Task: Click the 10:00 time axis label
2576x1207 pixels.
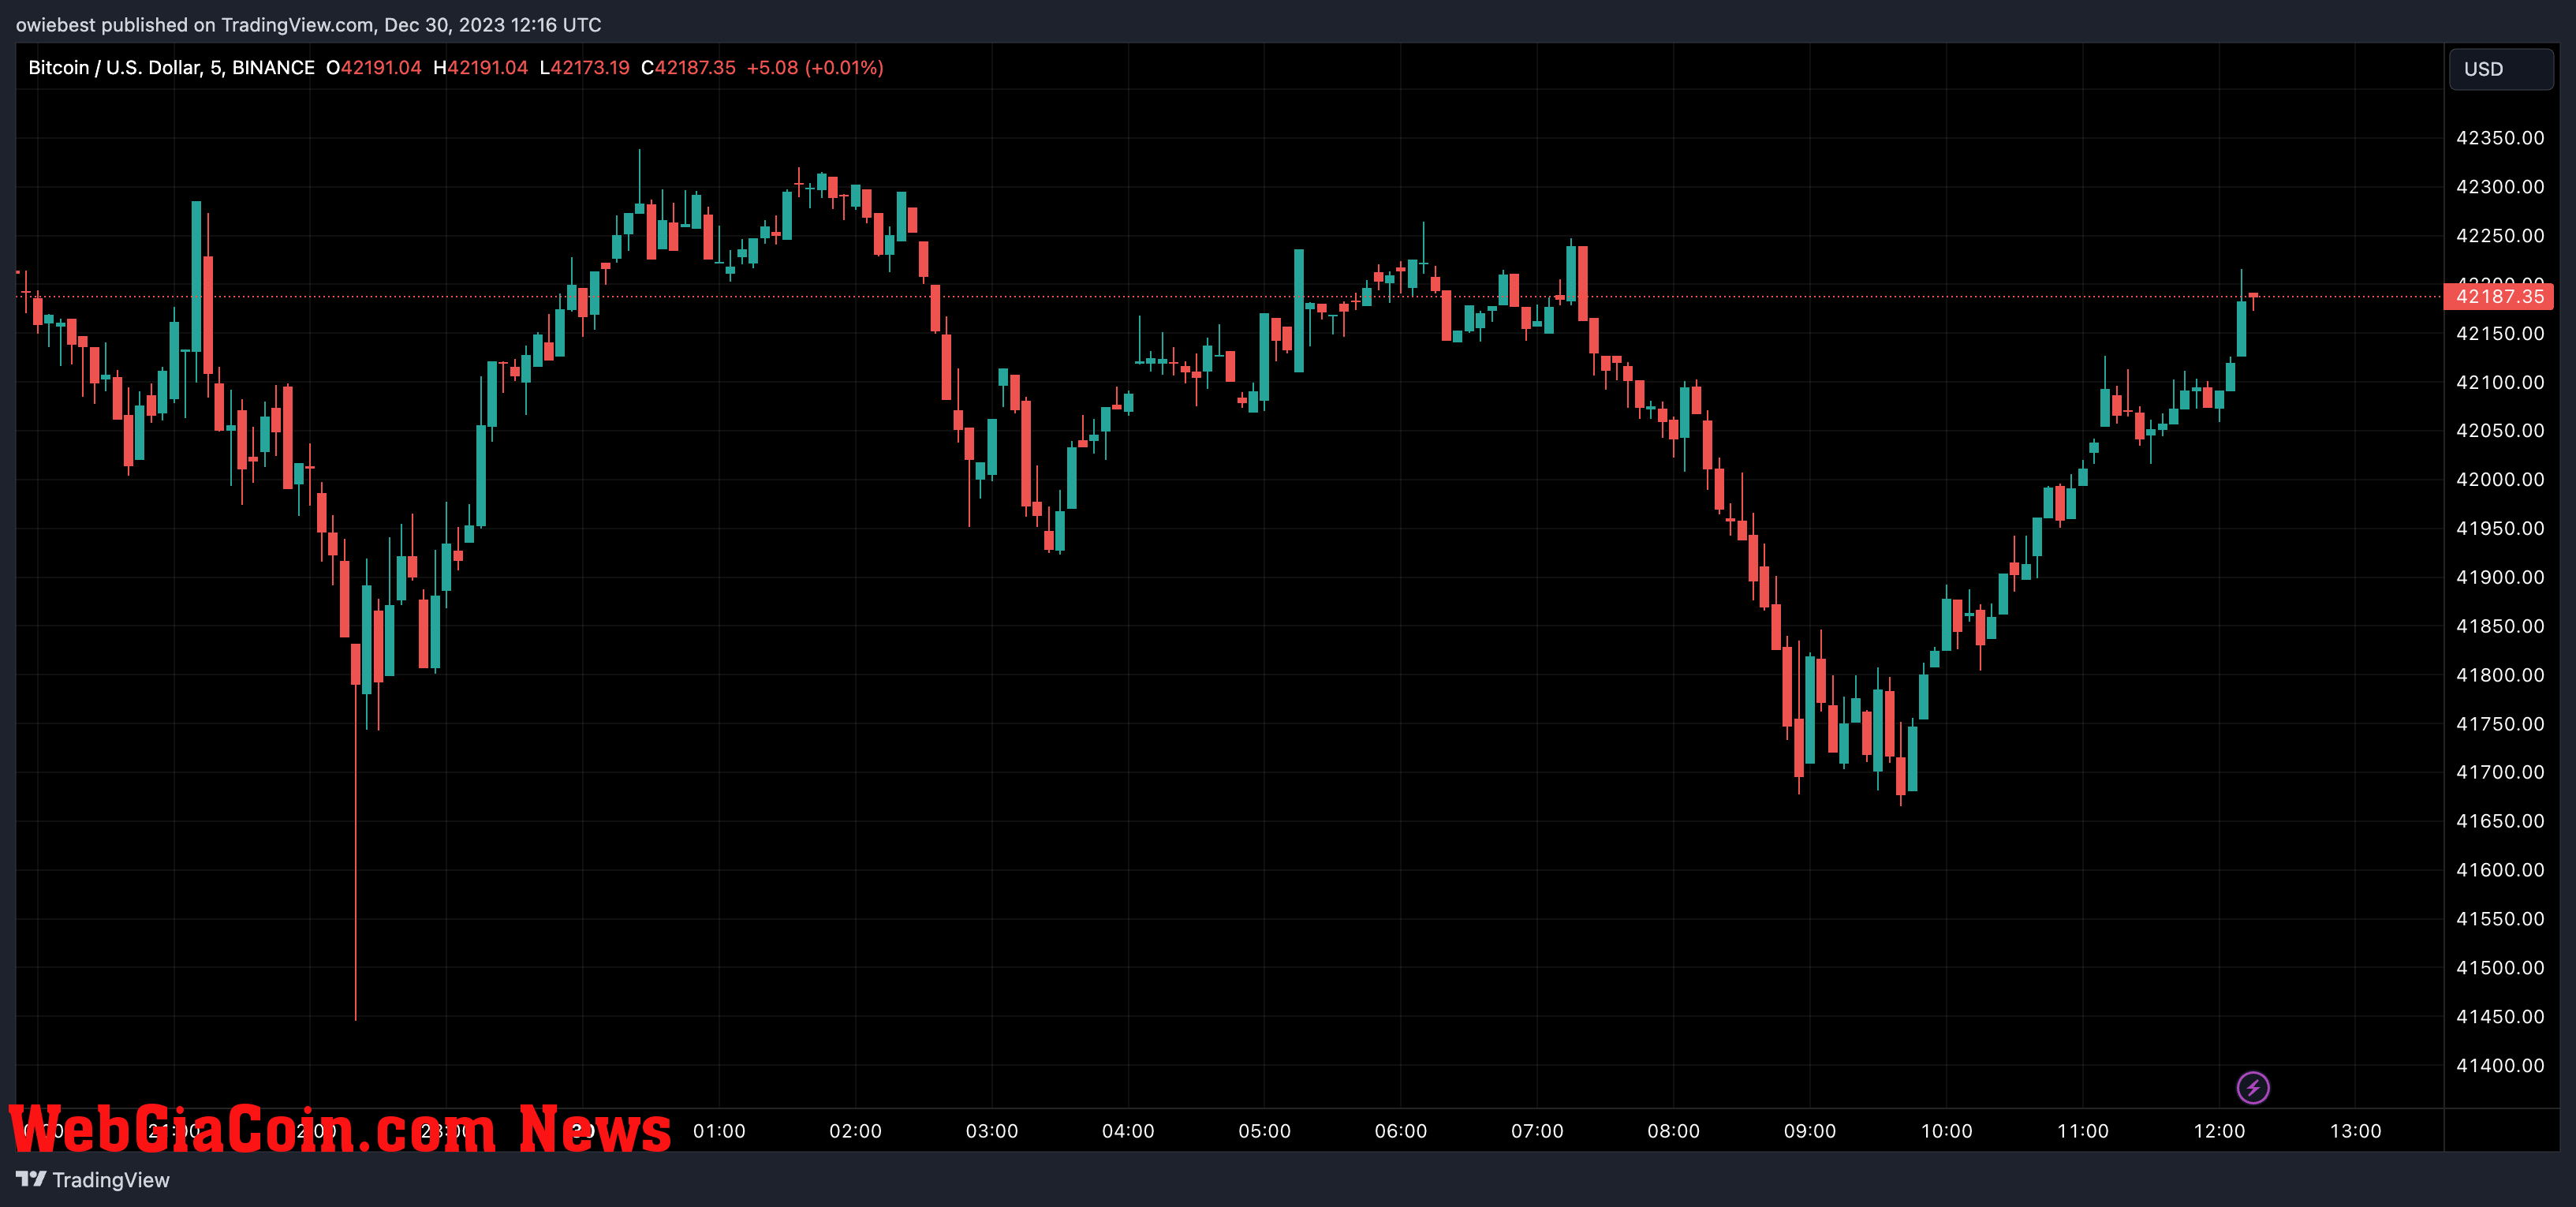Action: click(1946, 1131)
